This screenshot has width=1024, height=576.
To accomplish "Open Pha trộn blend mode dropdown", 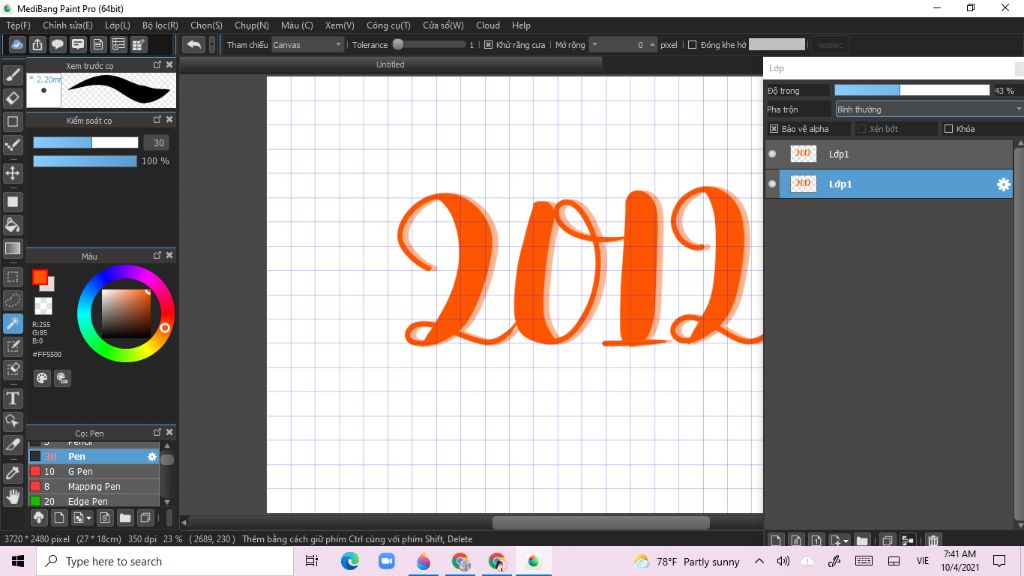I will click(x=929, y=109).
